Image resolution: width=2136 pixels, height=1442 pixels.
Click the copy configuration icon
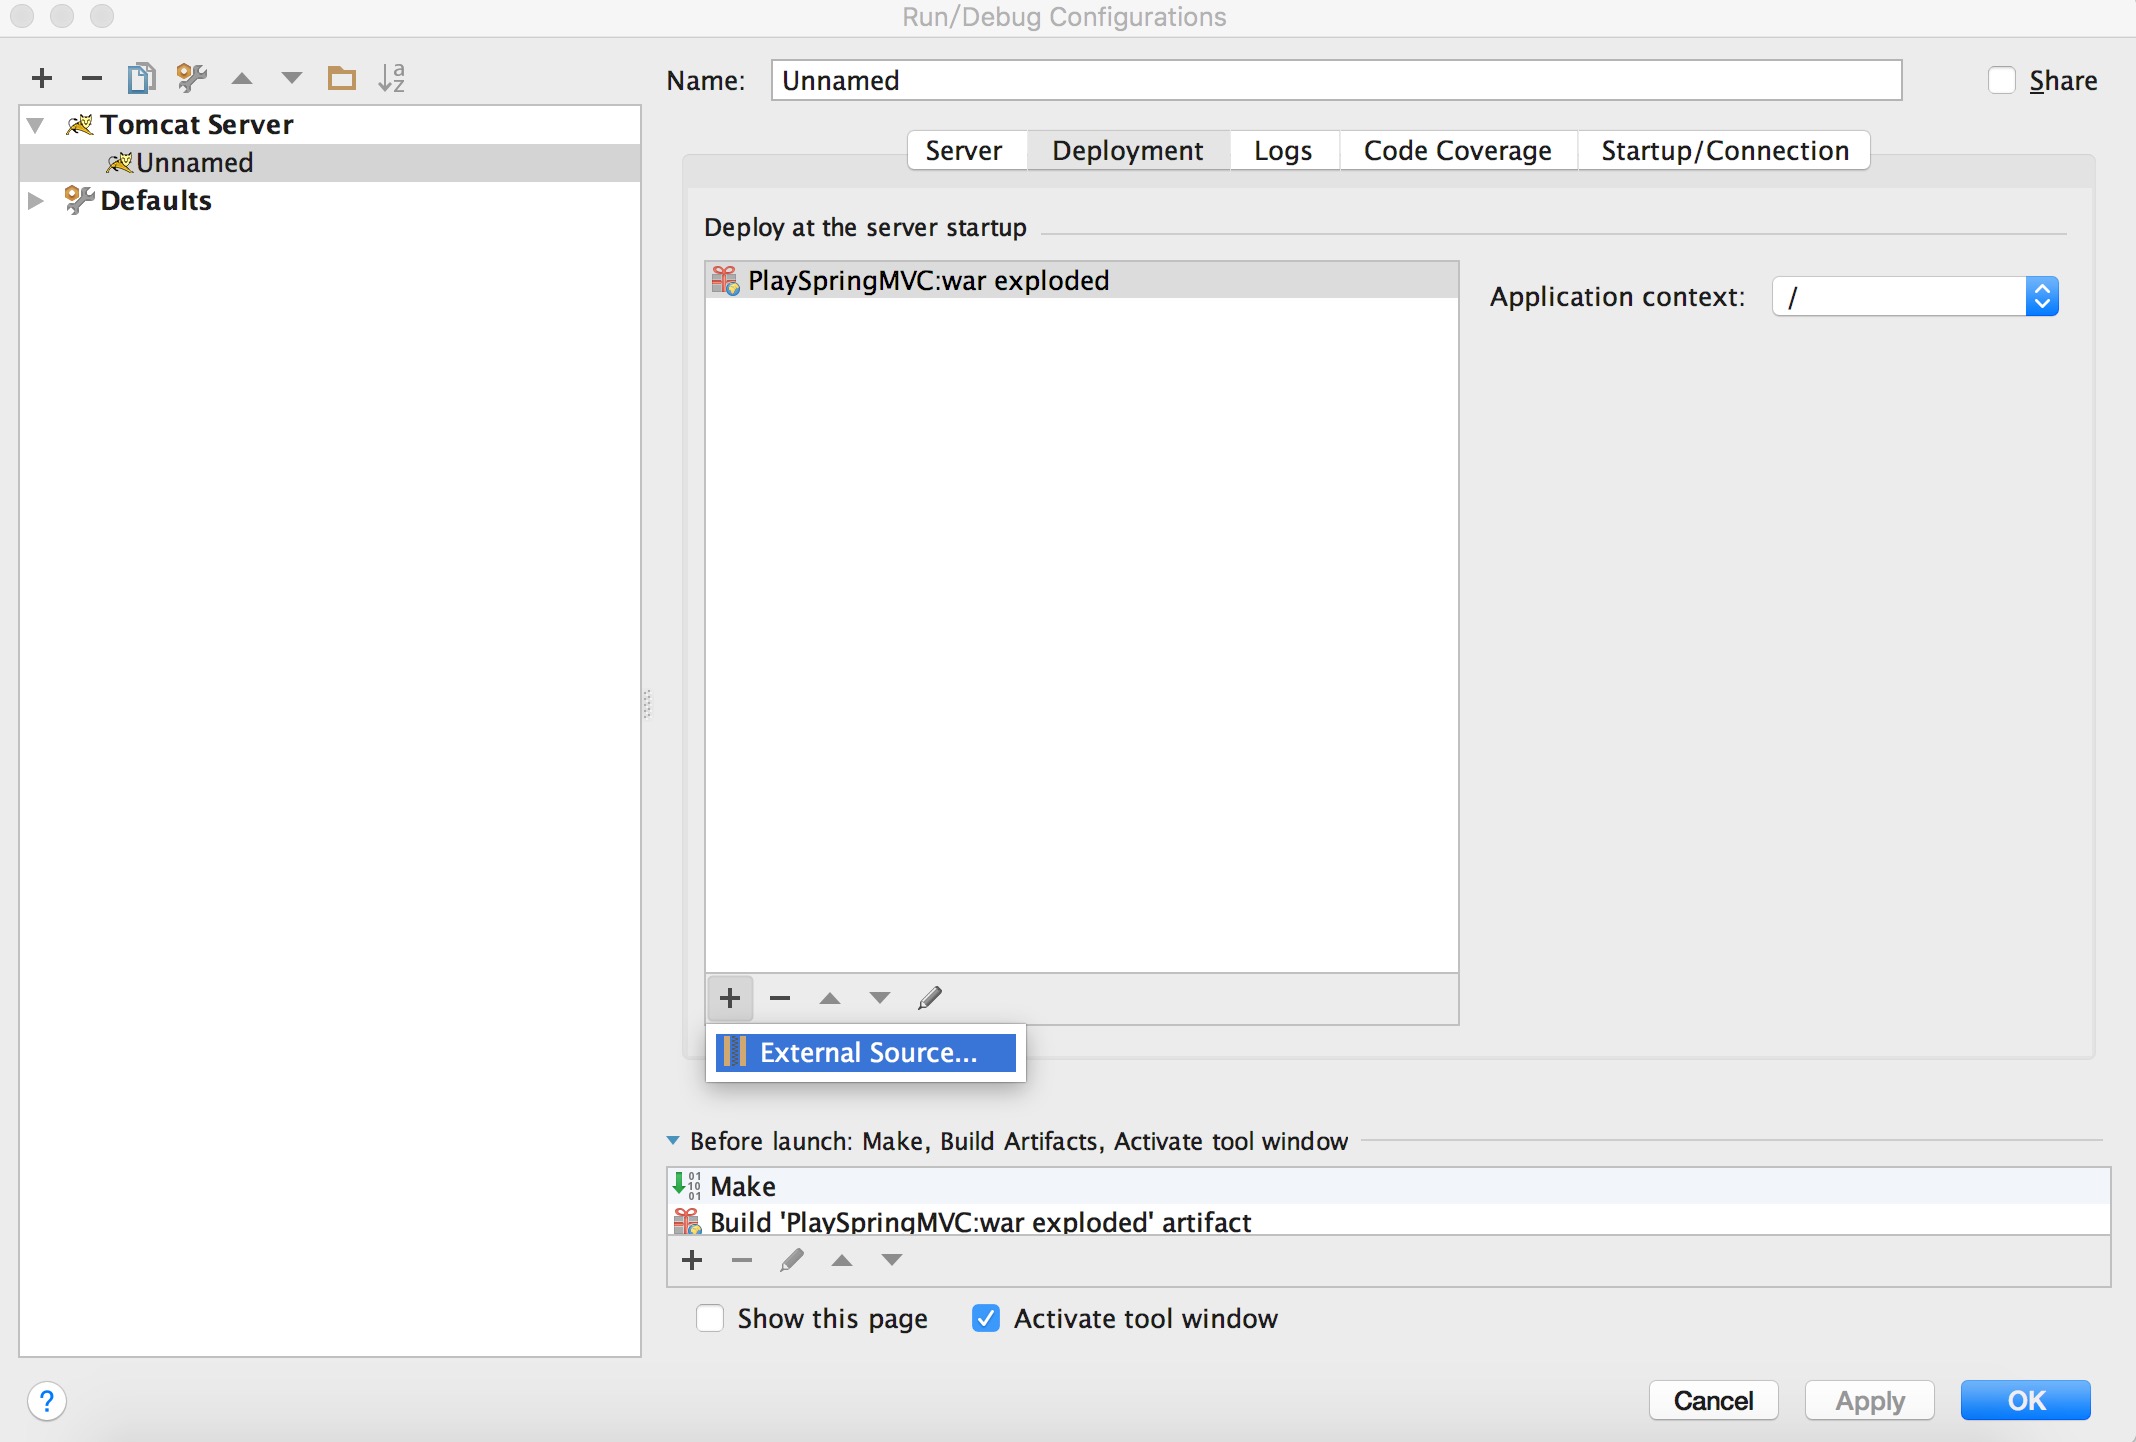point(141,78)
